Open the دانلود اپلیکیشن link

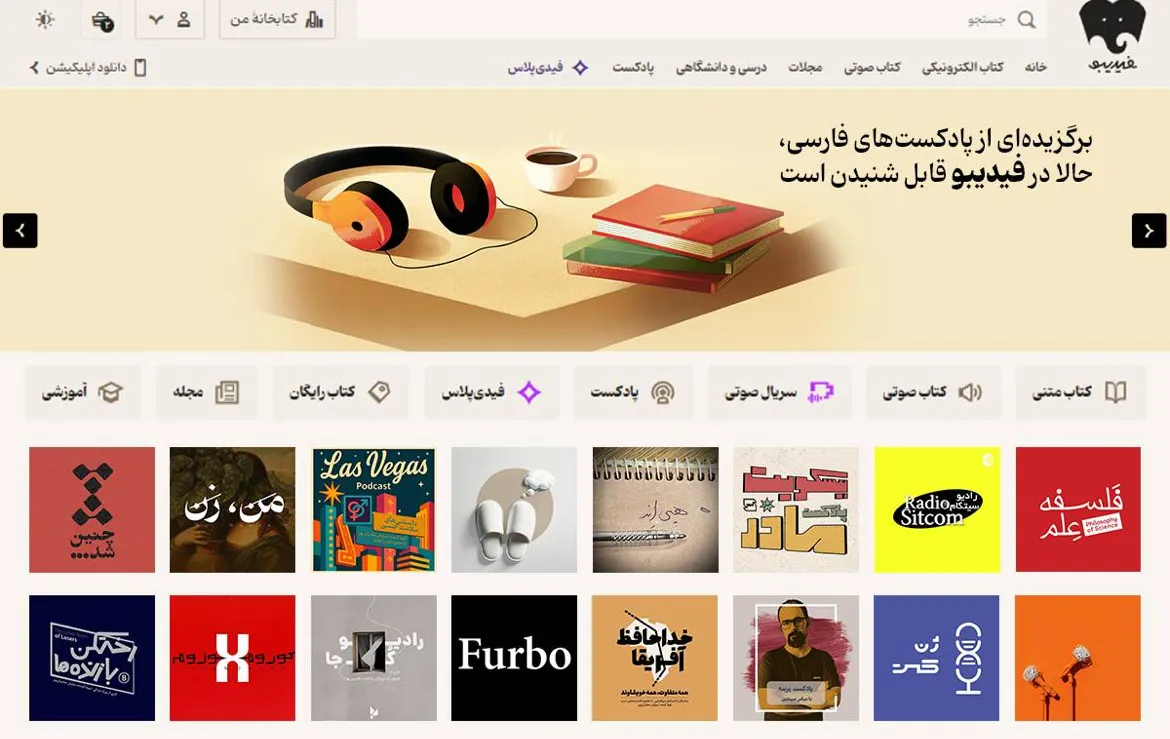tap(88, 68)
